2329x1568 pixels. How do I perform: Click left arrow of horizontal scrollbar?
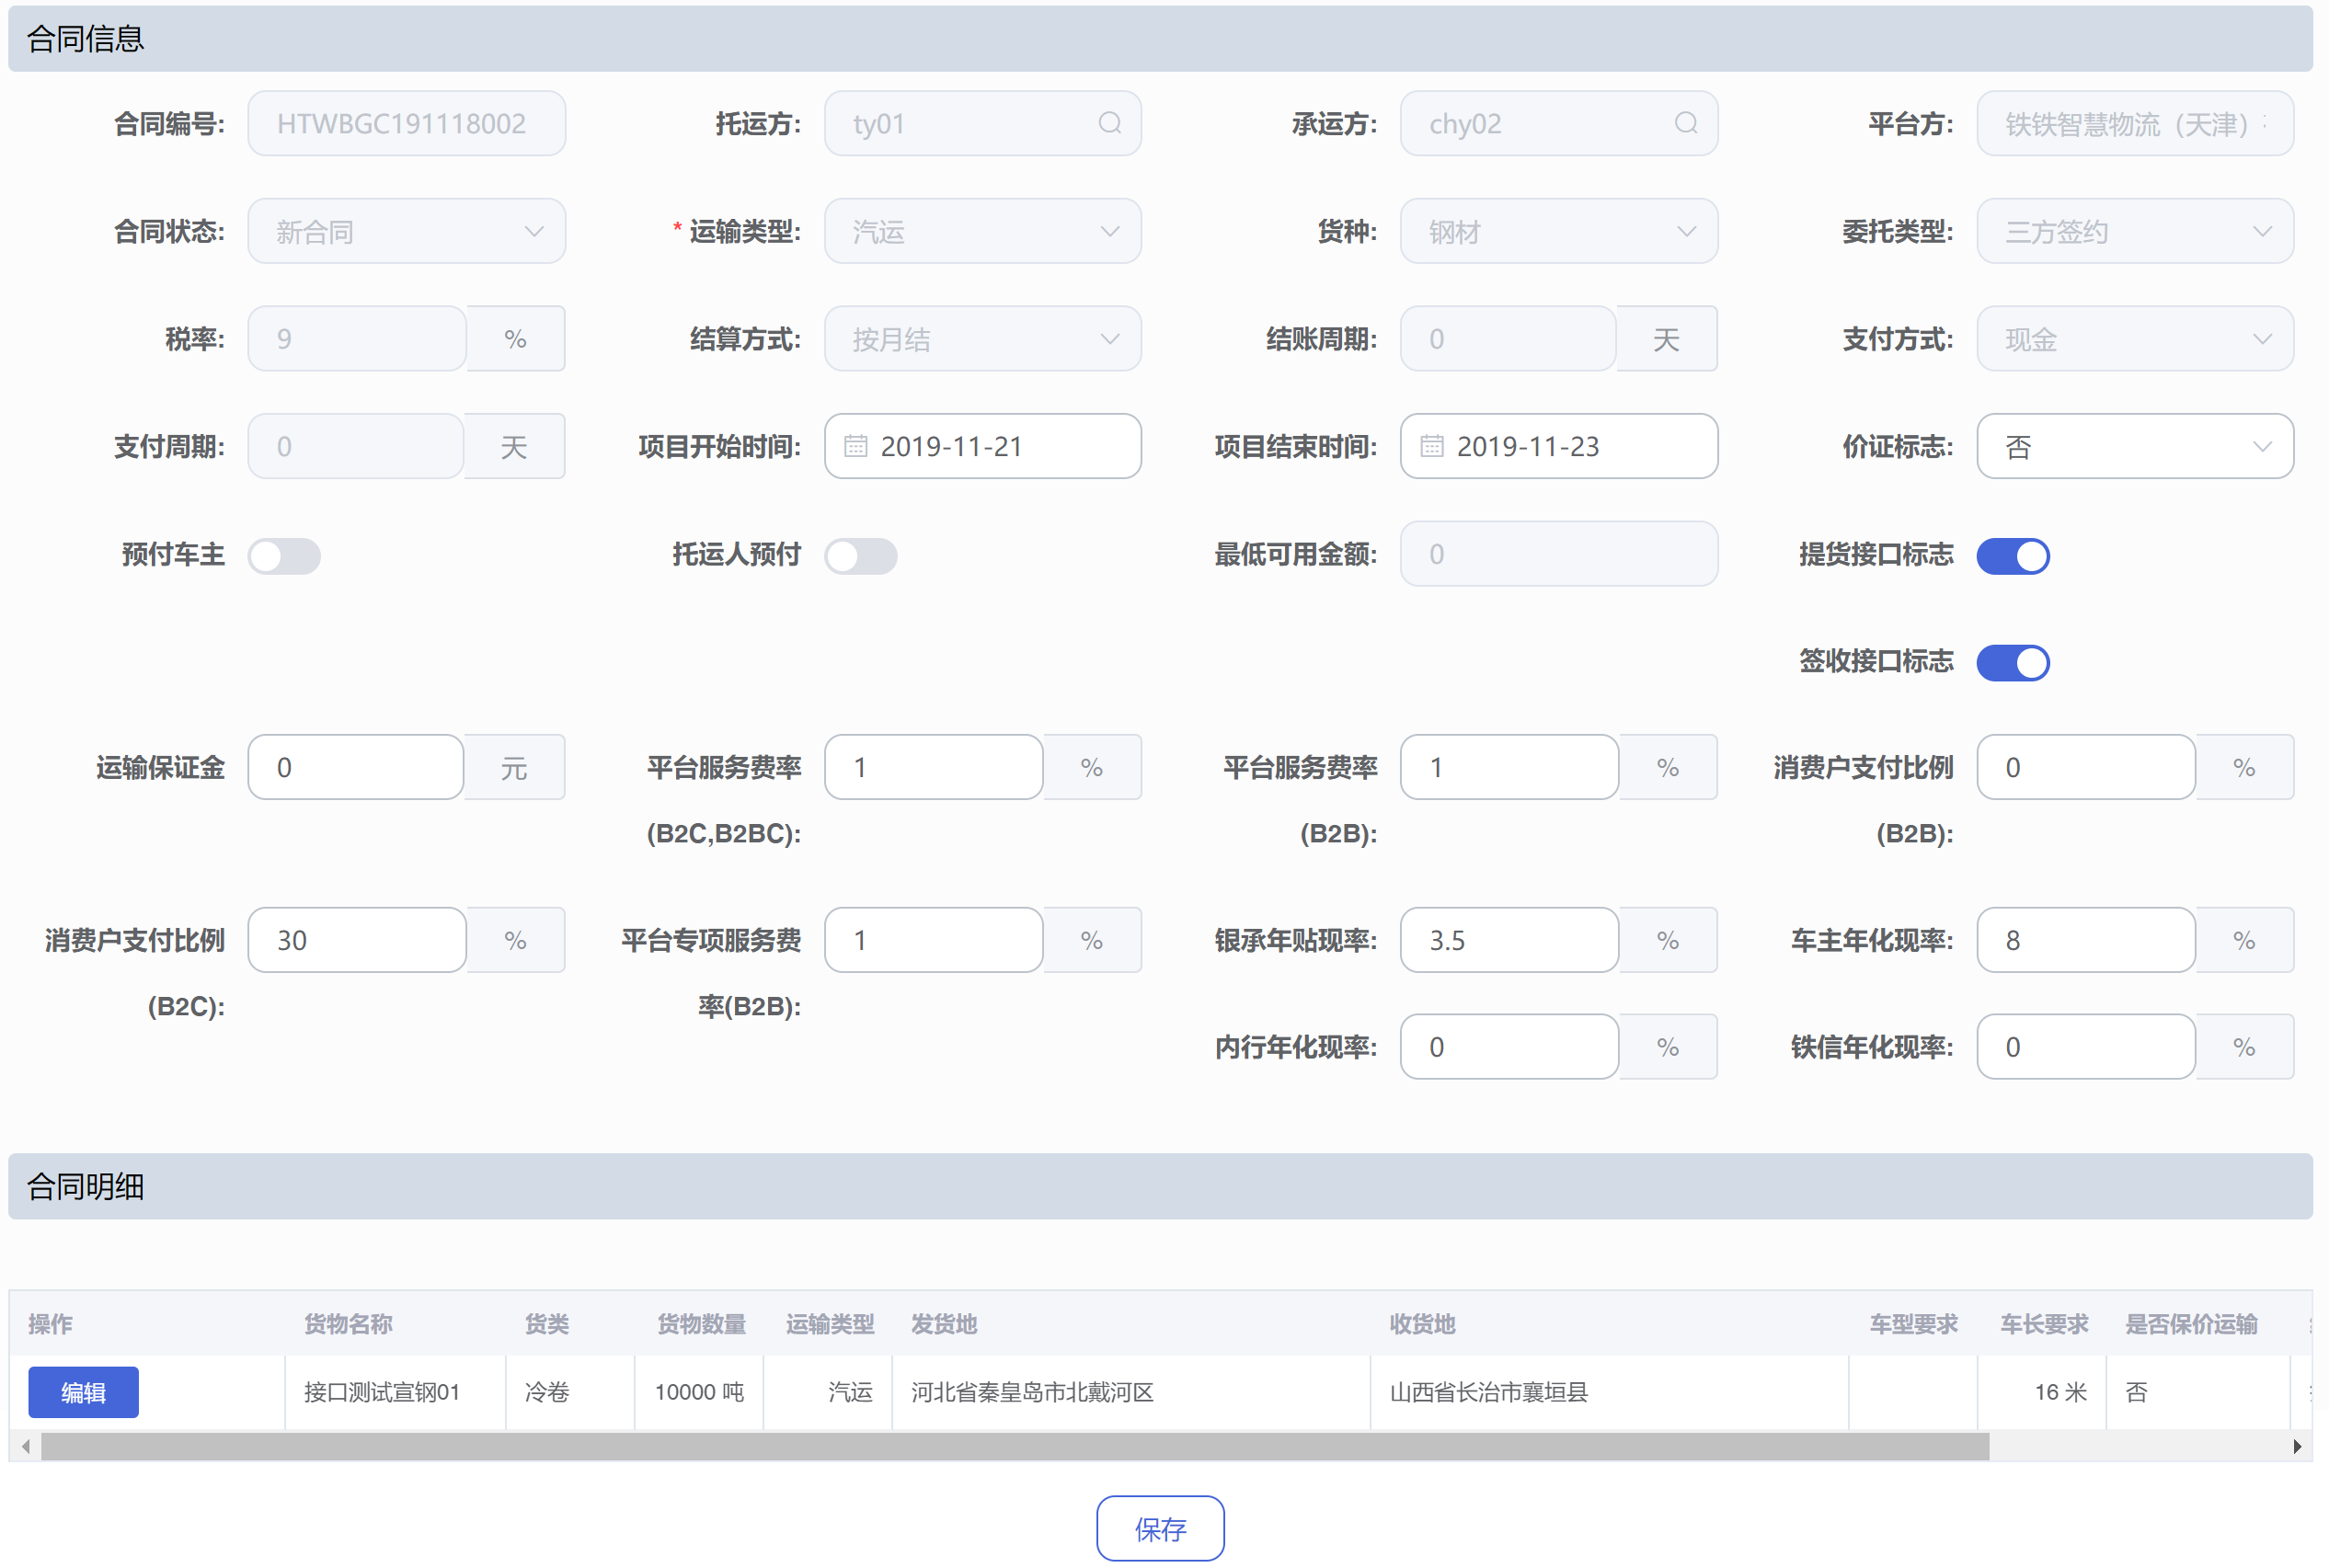tap(25, 1446)
